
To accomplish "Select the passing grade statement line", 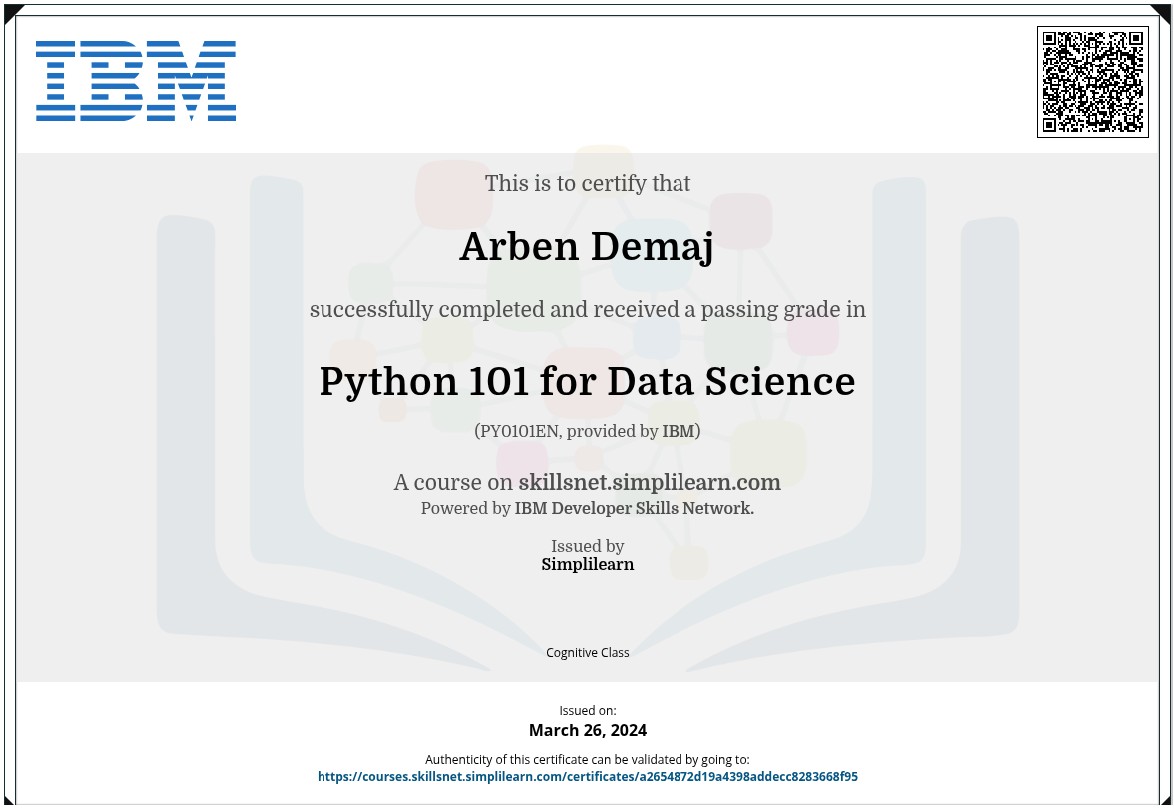I will (x=587, y=309).
